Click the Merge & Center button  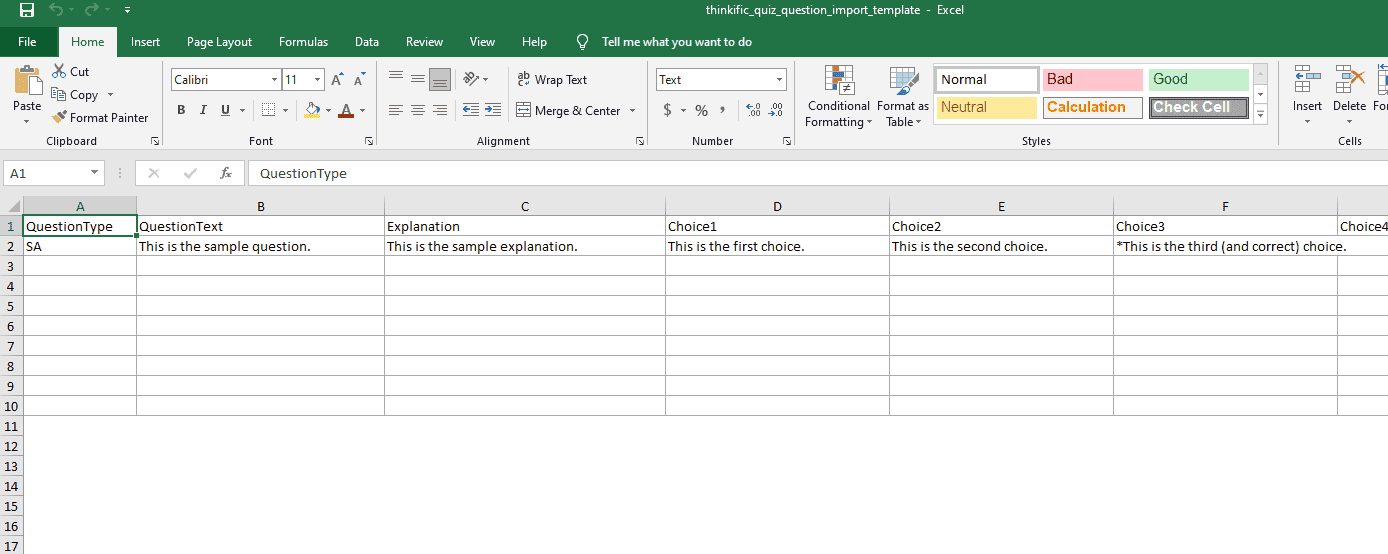[x=569, y=110]
